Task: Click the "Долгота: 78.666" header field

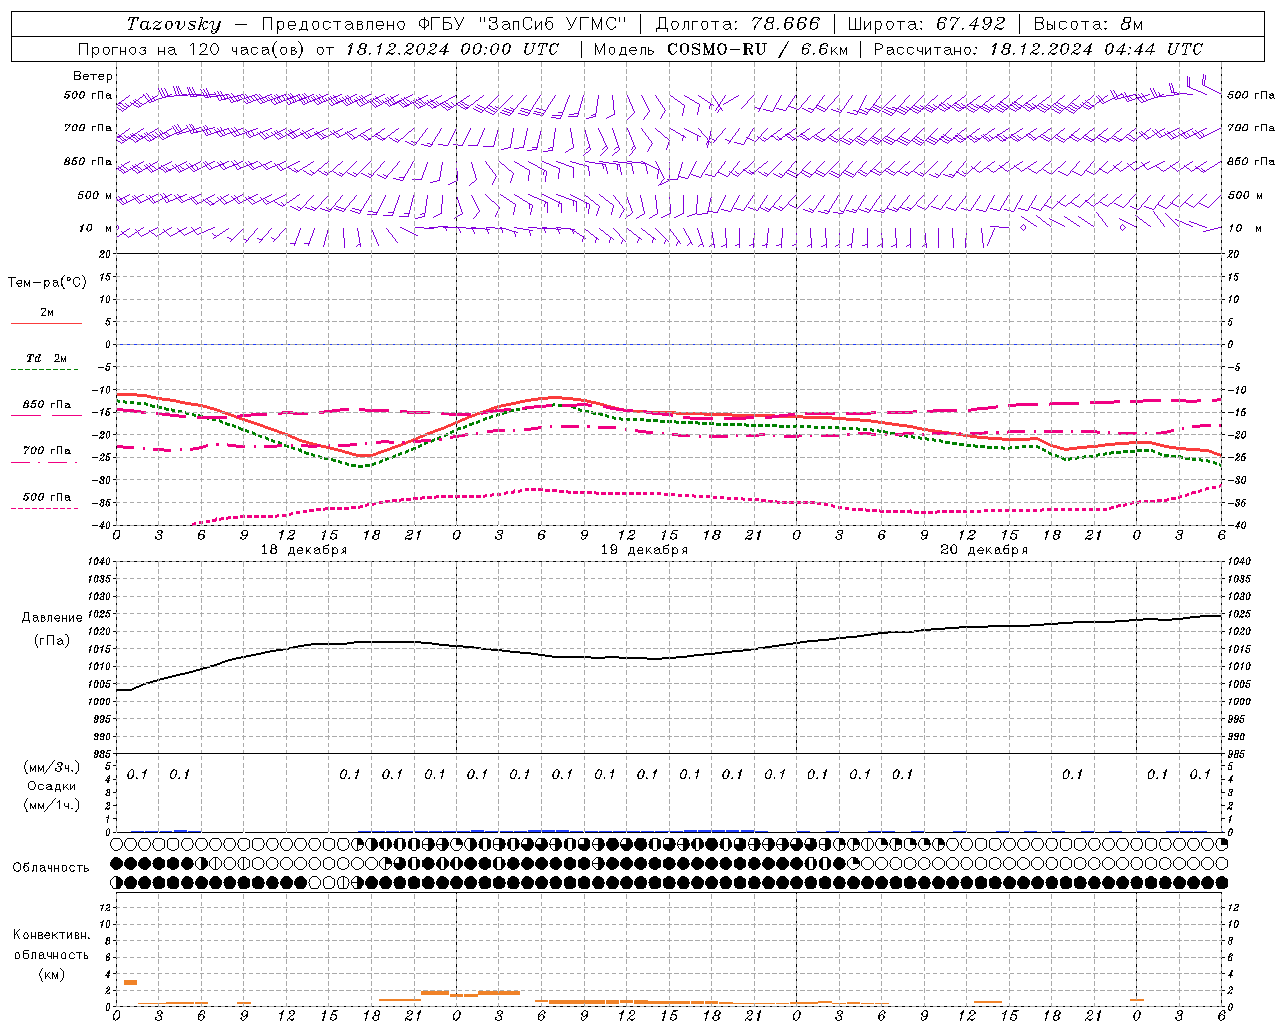Action: pyautogui.click(x=737, y=24)
